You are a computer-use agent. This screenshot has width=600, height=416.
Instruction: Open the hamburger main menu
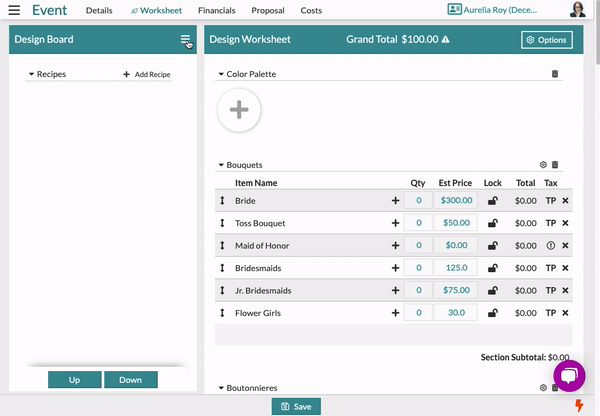pyautogui.click(x=14, y=10)
